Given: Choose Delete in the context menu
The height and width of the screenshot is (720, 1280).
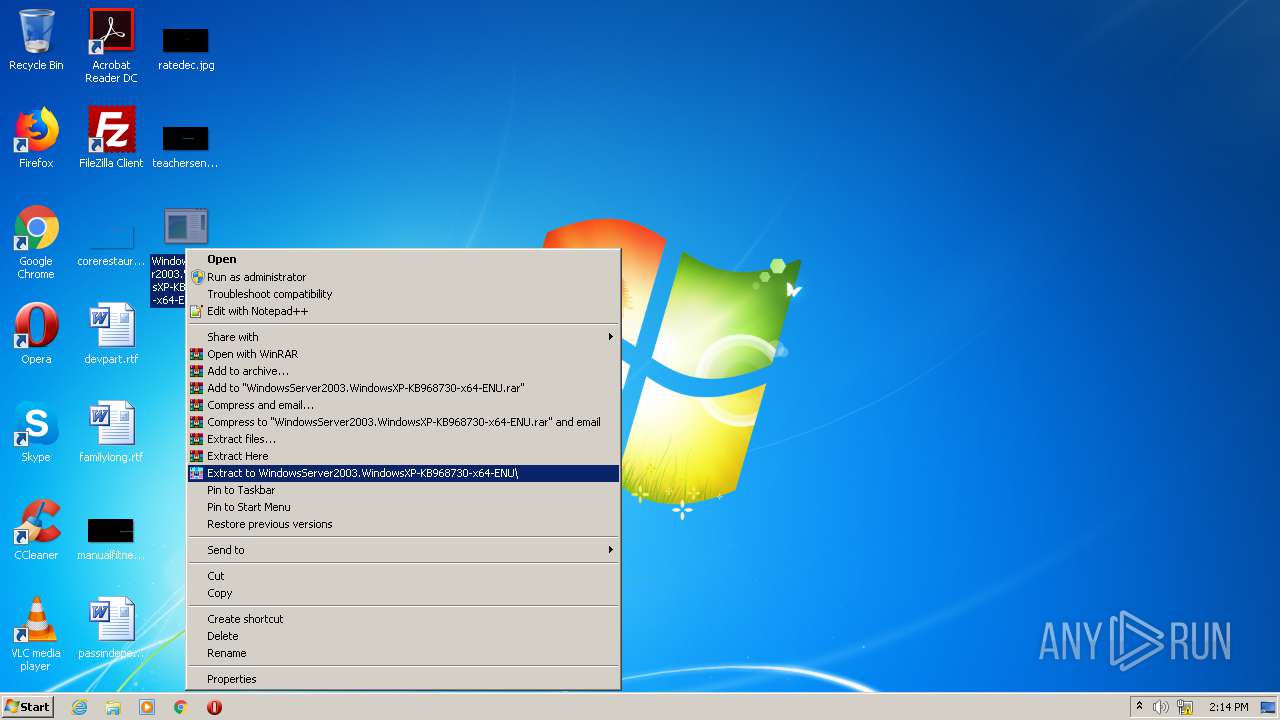Looking at the screenshot, I should (404, 636).
